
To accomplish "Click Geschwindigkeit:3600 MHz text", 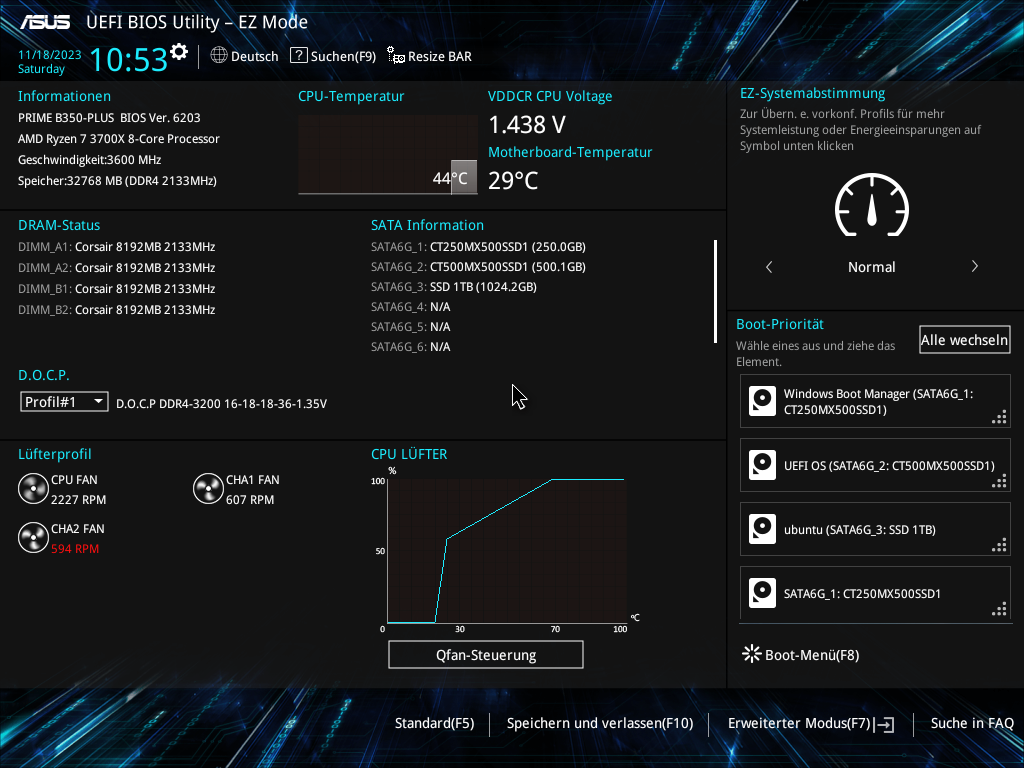I will [89, 159].
